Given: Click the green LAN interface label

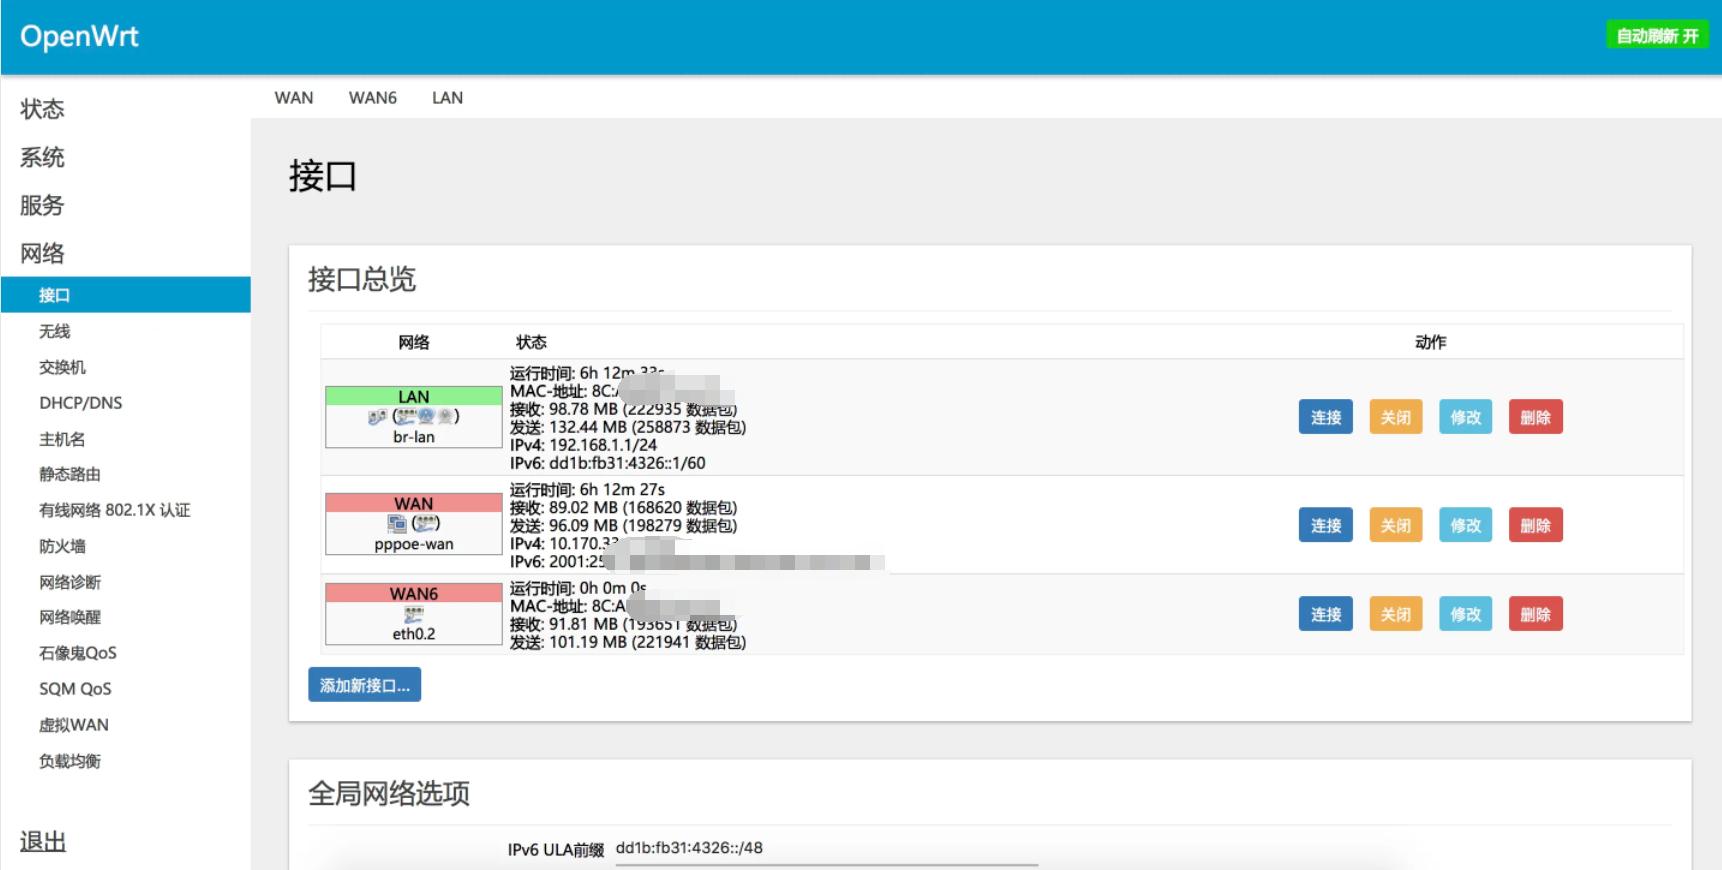Looking at the screenshot, I should tap(414, 396).
